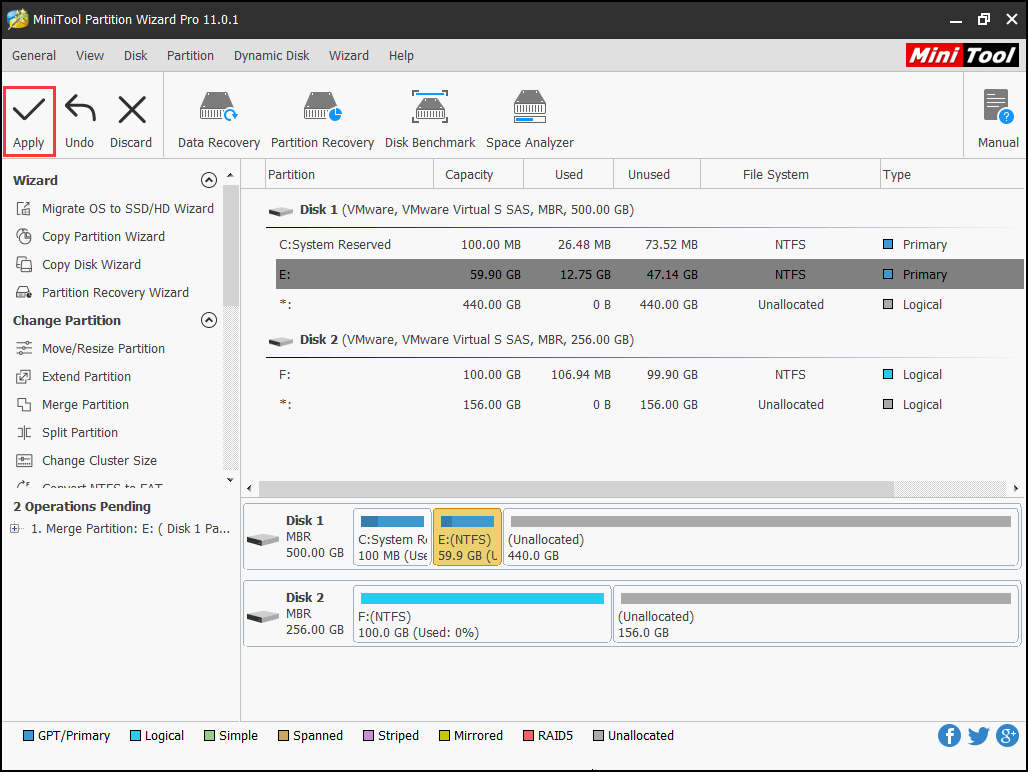1028x772 pixels.
Task: Launch the Copy Disk Wizard
Action: point(79,265)
